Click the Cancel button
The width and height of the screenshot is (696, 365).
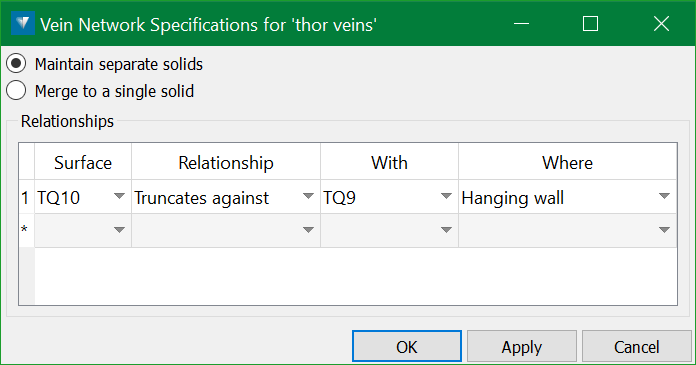(637, 346)
